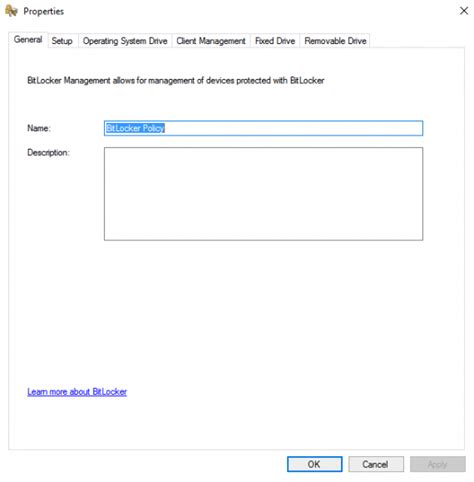Open the Learn more about BitLocker link

(77, 392)
